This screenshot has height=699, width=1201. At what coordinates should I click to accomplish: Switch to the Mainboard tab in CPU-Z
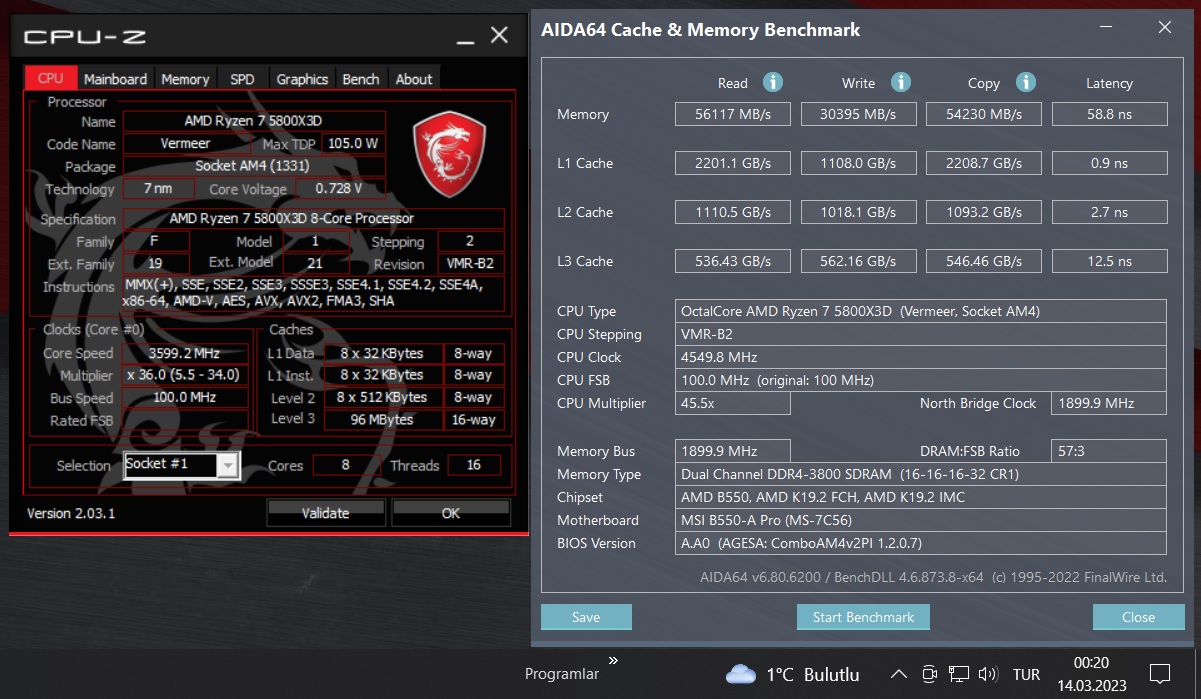[x=115, y=79]
